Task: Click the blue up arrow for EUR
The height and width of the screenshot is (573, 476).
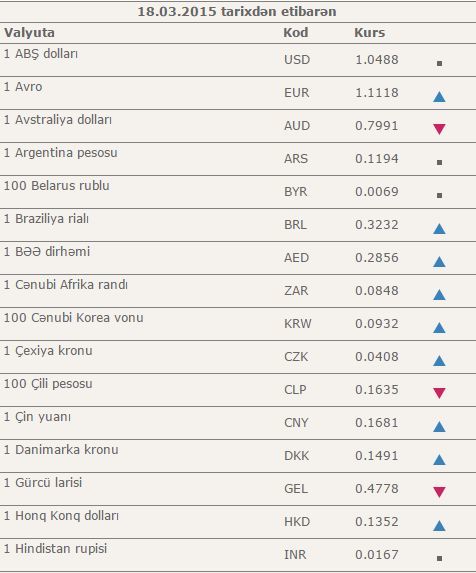Action: pyautogui.click(x=439, y=97)
